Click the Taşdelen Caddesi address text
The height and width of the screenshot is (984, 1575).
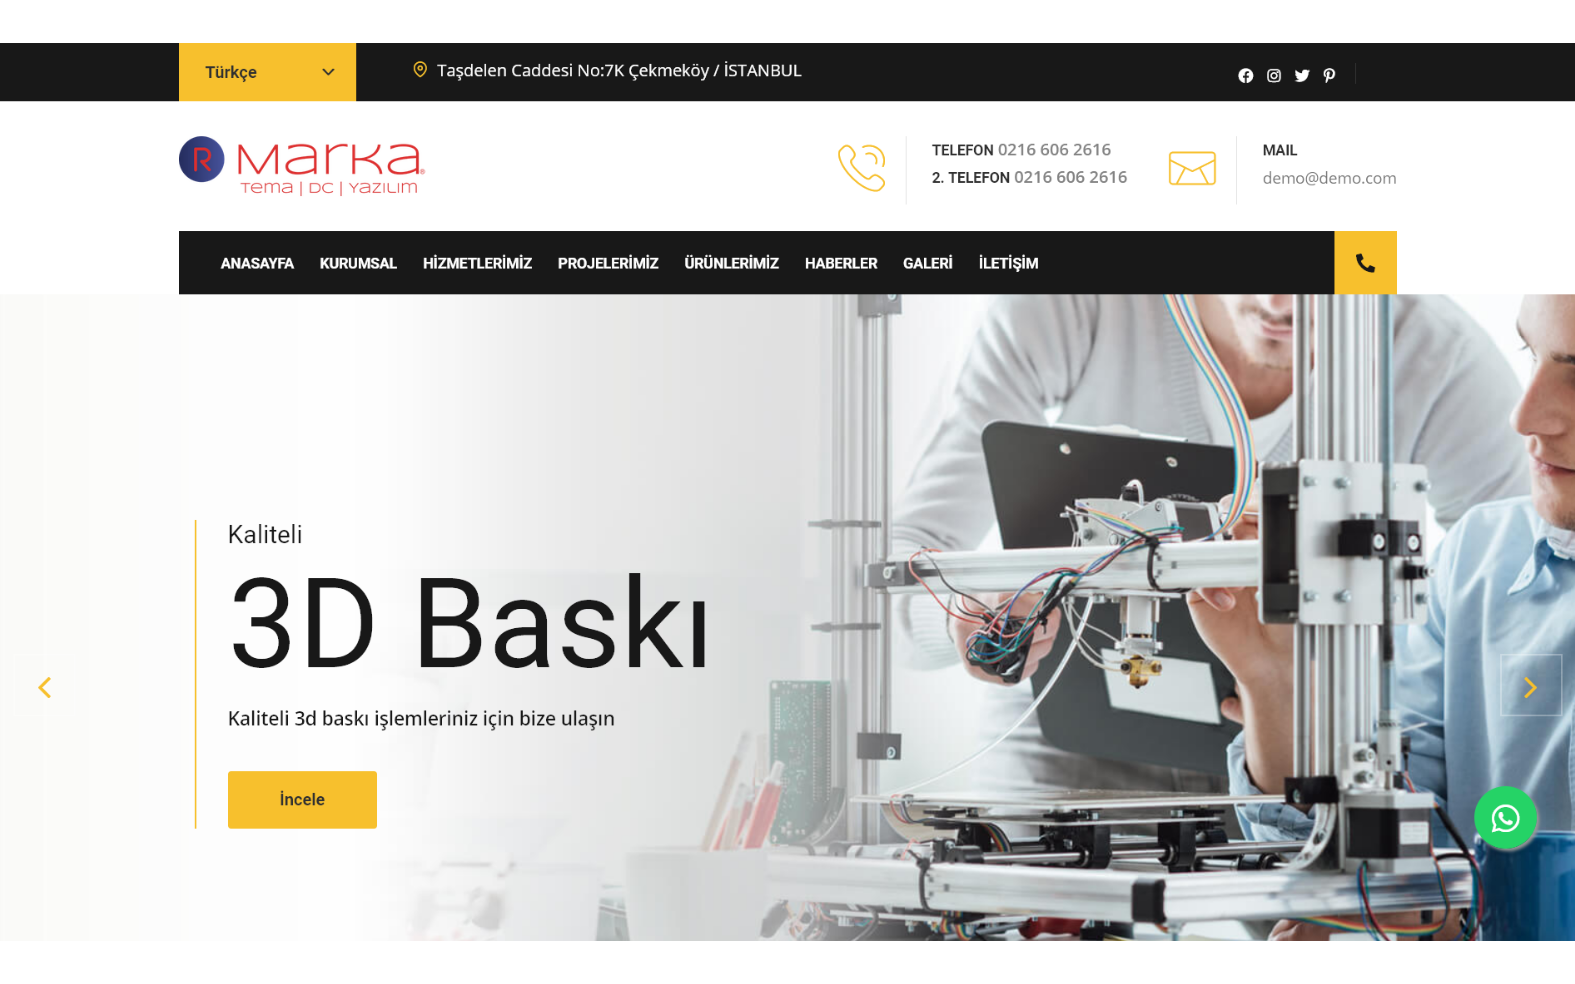pos(619,70)
